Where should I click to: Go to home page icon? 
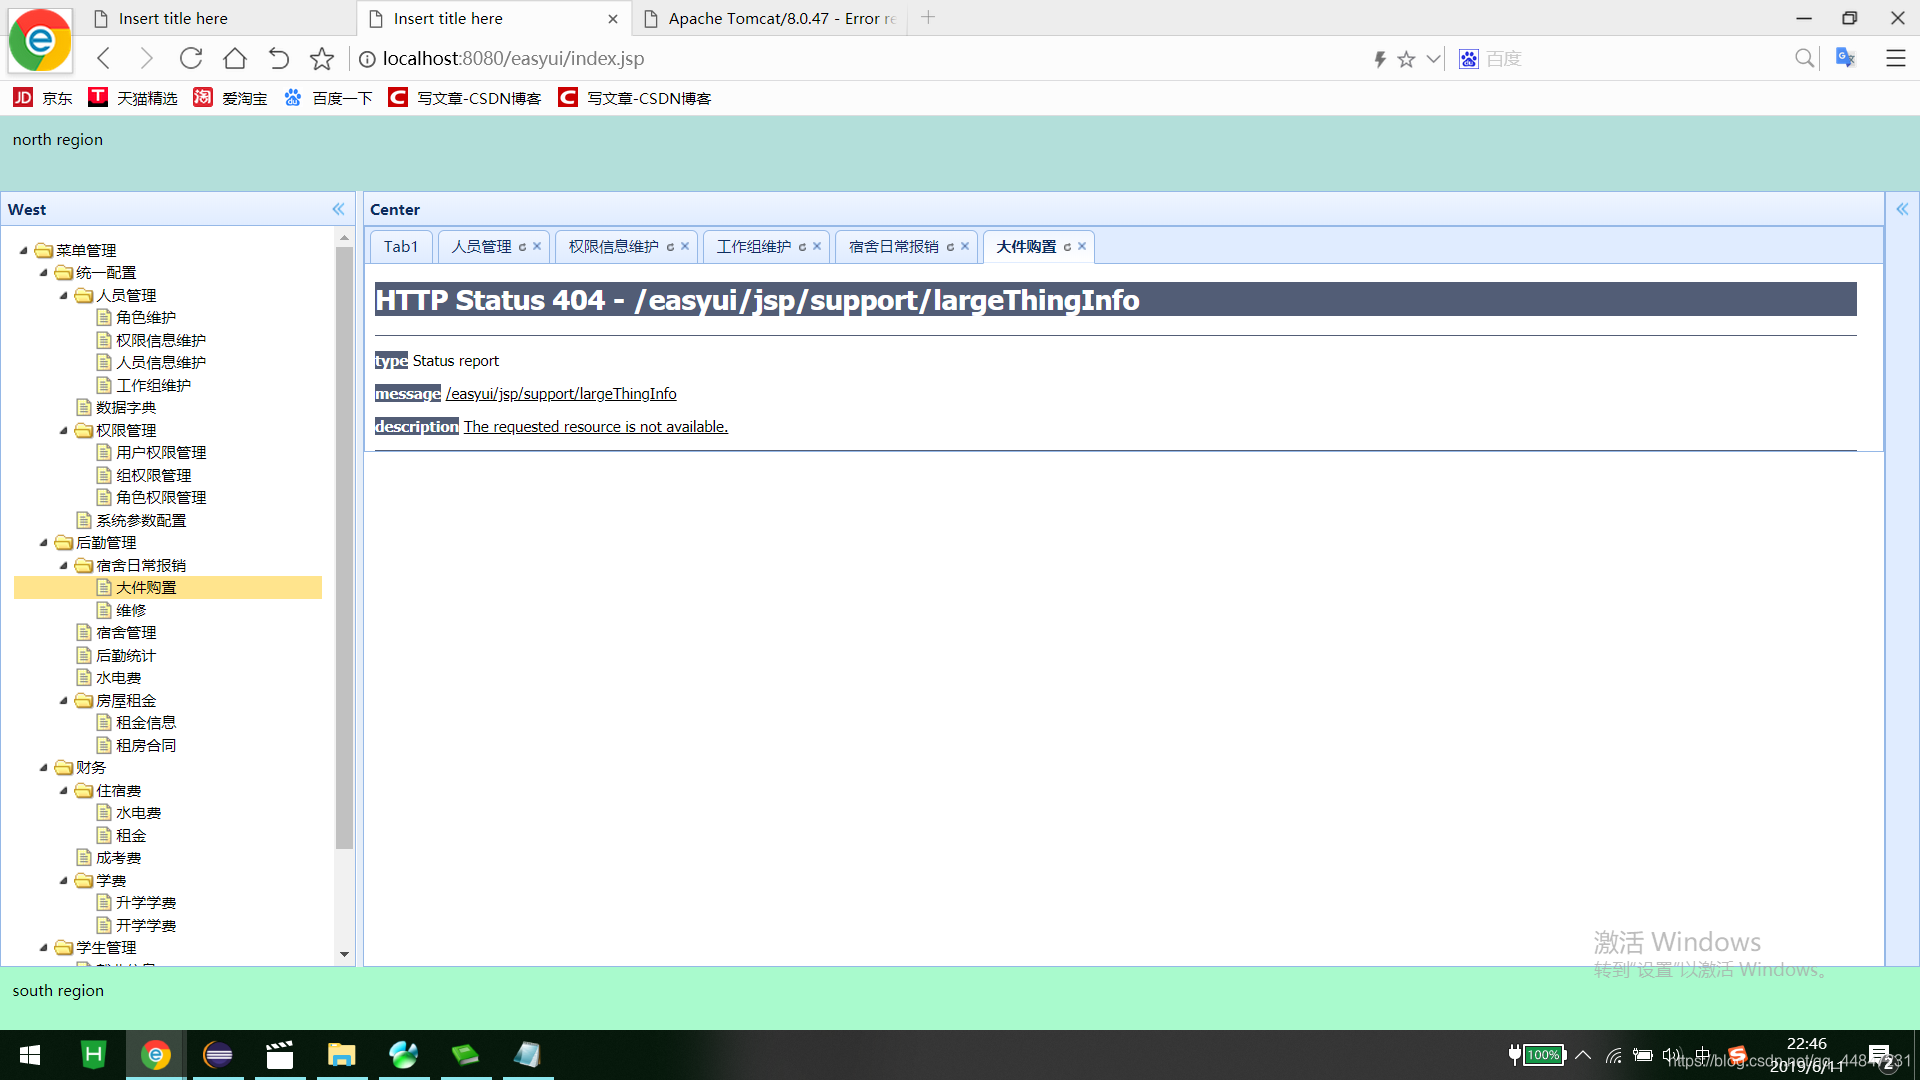[235, 58]
